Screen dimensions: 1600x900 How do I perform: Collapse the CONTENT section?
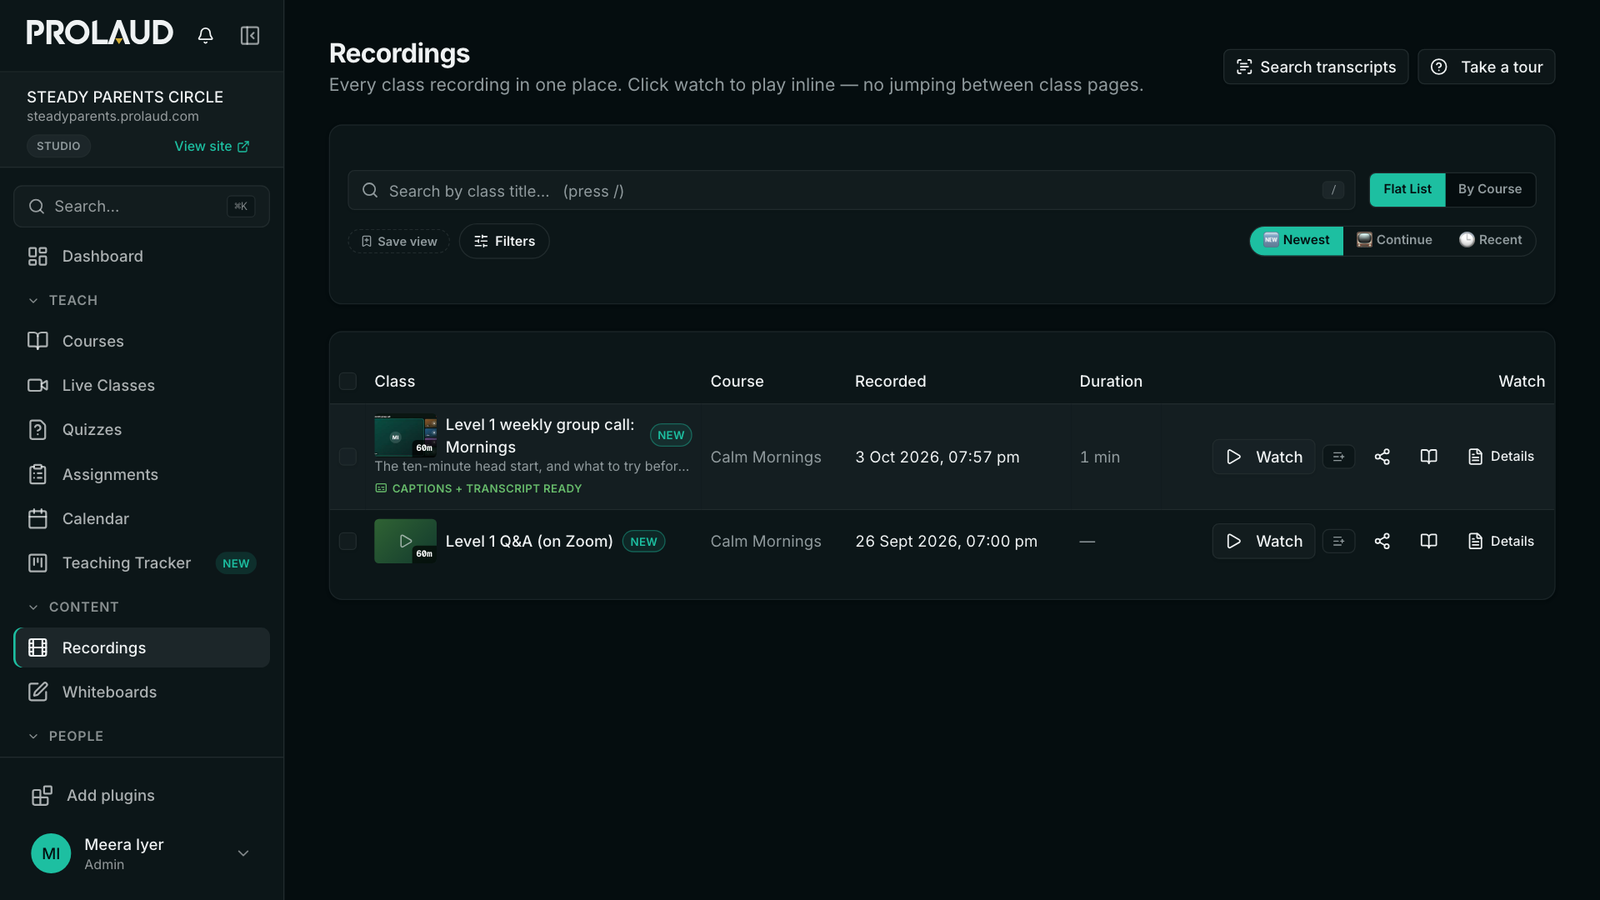click(x=72, y=607)
